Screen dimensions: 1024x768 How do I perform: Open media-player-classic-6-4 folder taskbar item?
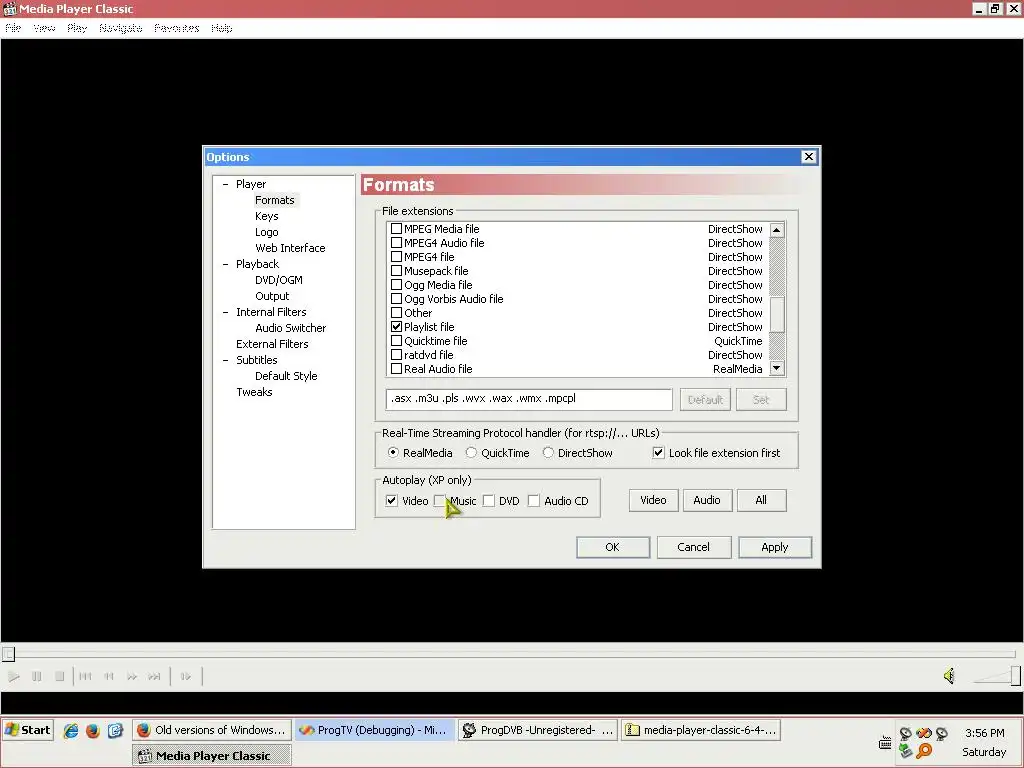[x=701, y=730]
